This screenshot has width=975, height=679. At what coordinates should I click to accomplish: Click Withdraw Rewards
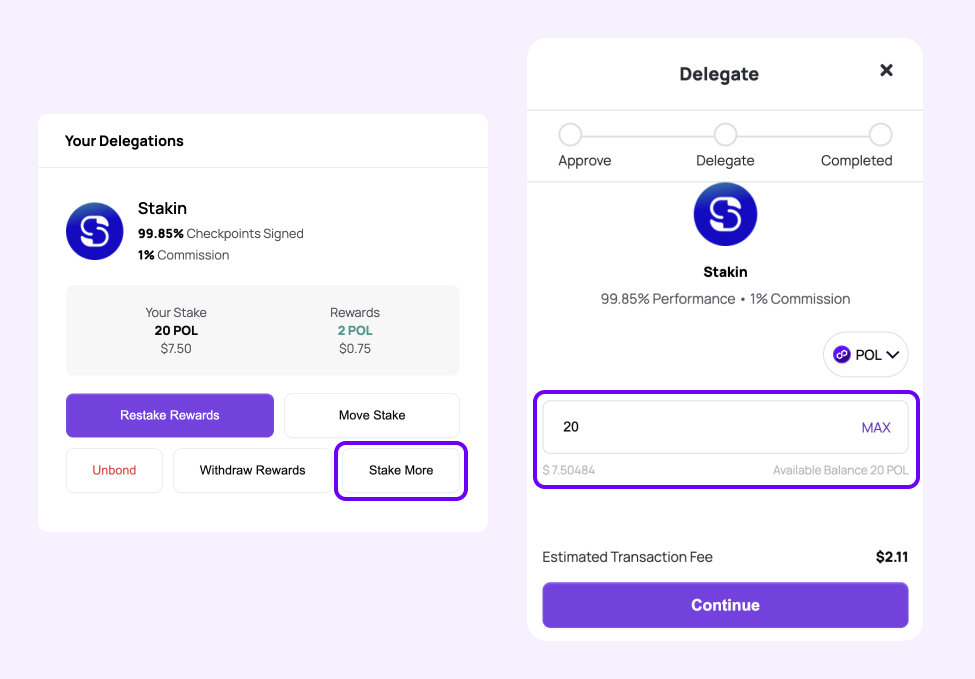251,470
